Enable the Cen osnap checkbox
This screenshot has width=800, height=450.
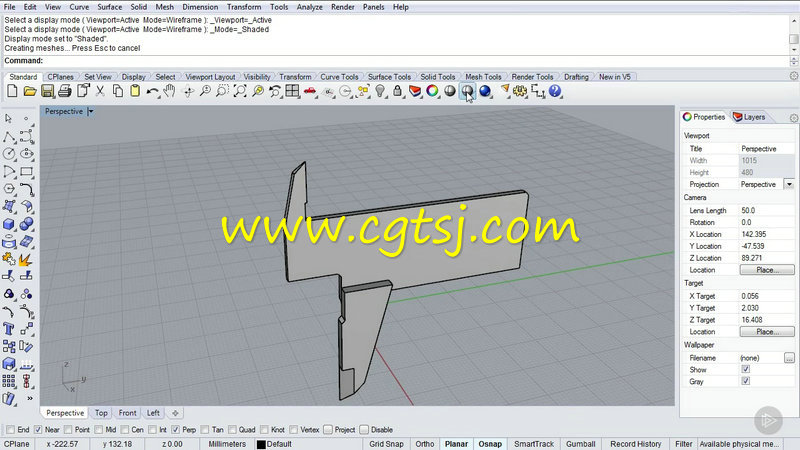click(x=125, y=430)
